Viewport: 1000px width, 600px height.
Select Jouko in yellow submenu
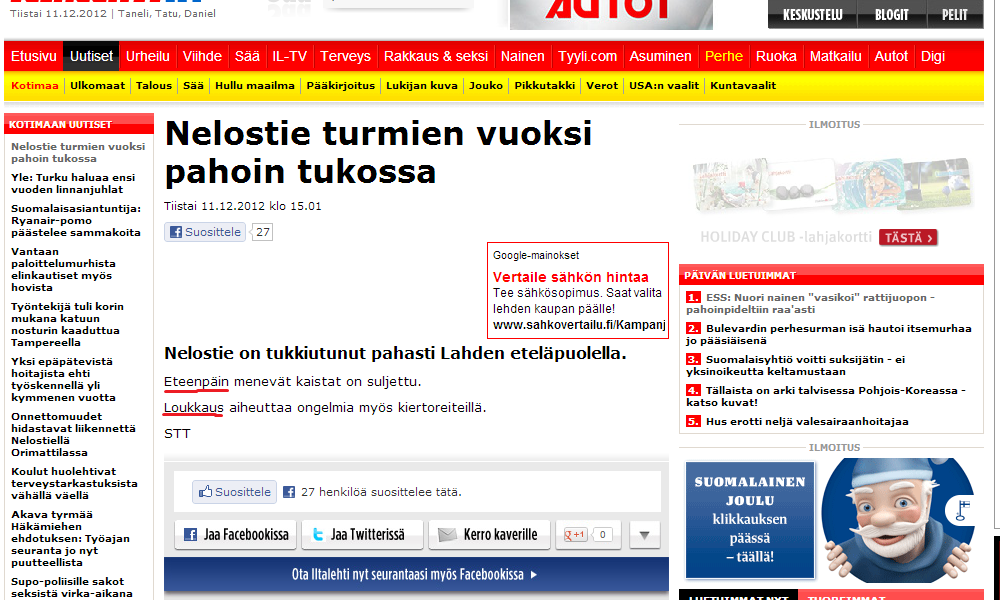coord(486,85)
